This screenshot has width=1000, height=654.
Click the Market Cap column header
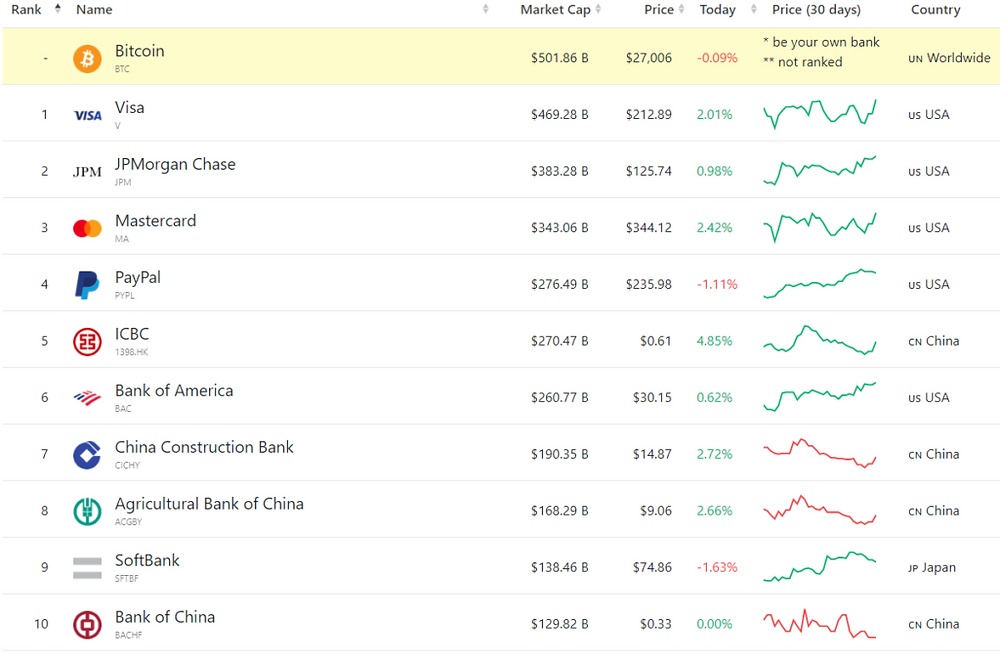(555, 10)
